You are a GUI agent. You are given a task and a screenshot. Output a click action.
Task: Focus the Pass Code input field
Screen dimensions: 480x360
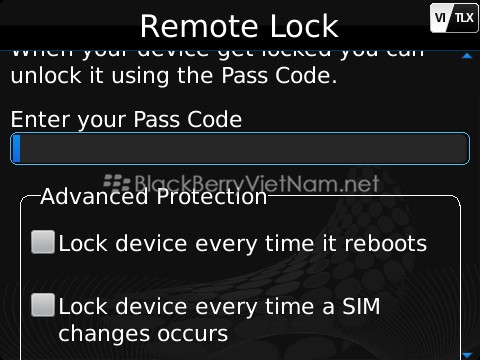[x=240, y=148]
